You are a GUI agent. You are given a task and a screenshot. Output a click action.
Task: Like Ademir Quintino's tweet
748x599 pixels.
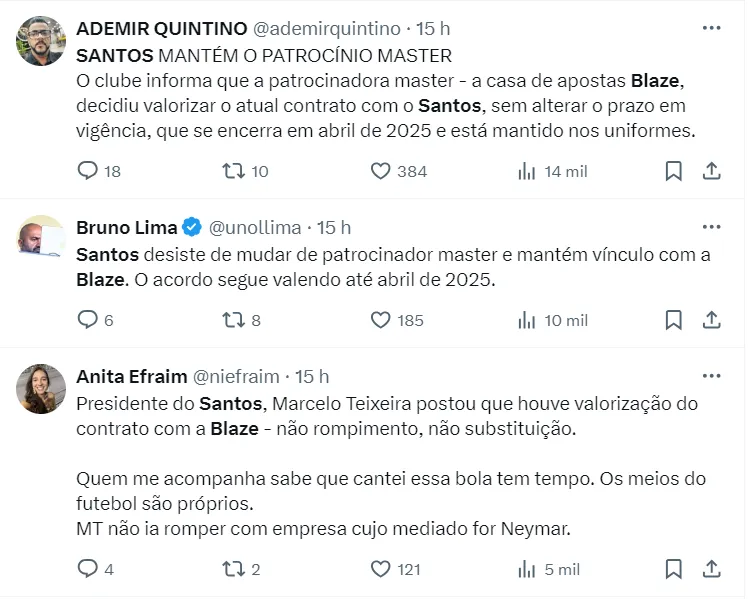tap(380, 171)
